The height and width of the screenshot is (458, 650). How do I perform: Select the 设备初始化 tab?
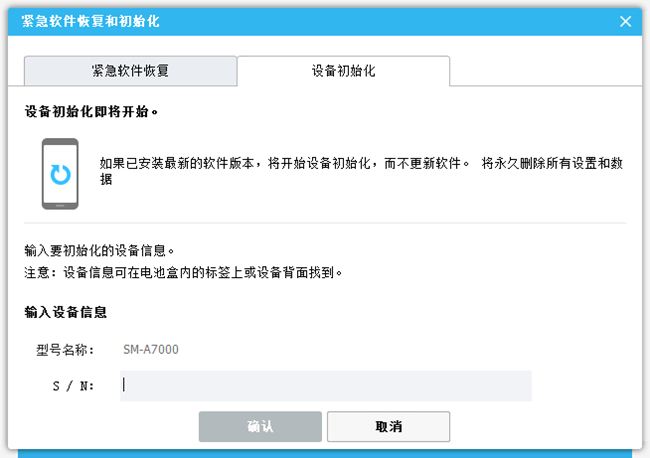pyautogui.click(x=343, y=71)
